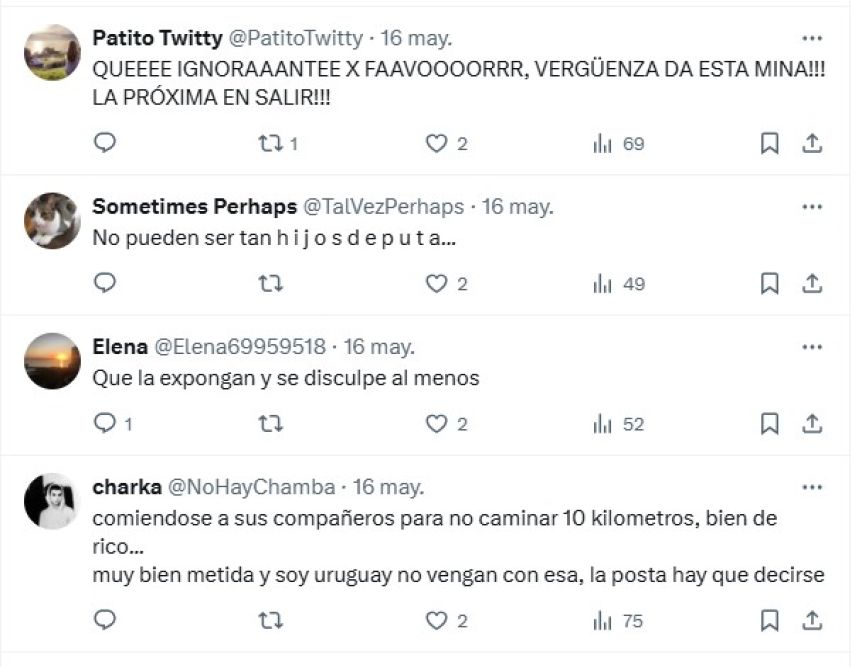Bookmark Elena's tweet
The height and width of the screenshot is (667, 862).
(769, 424)
